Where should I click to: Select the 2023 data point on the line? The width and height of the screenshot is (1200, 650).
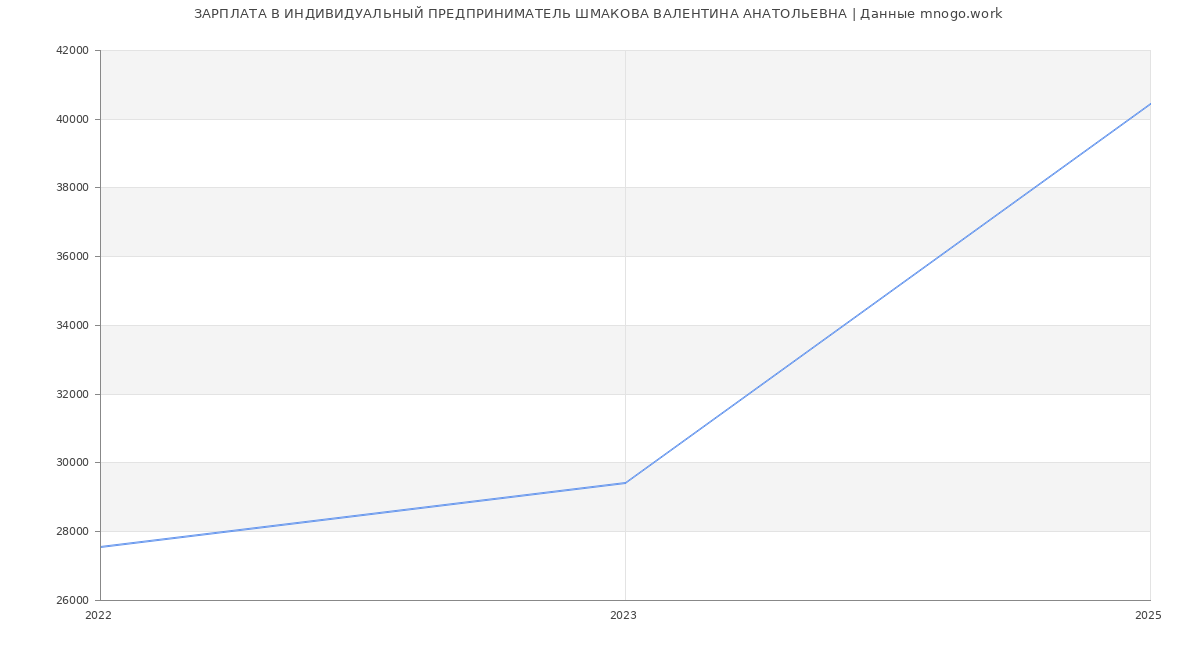[x=625, y=483]
